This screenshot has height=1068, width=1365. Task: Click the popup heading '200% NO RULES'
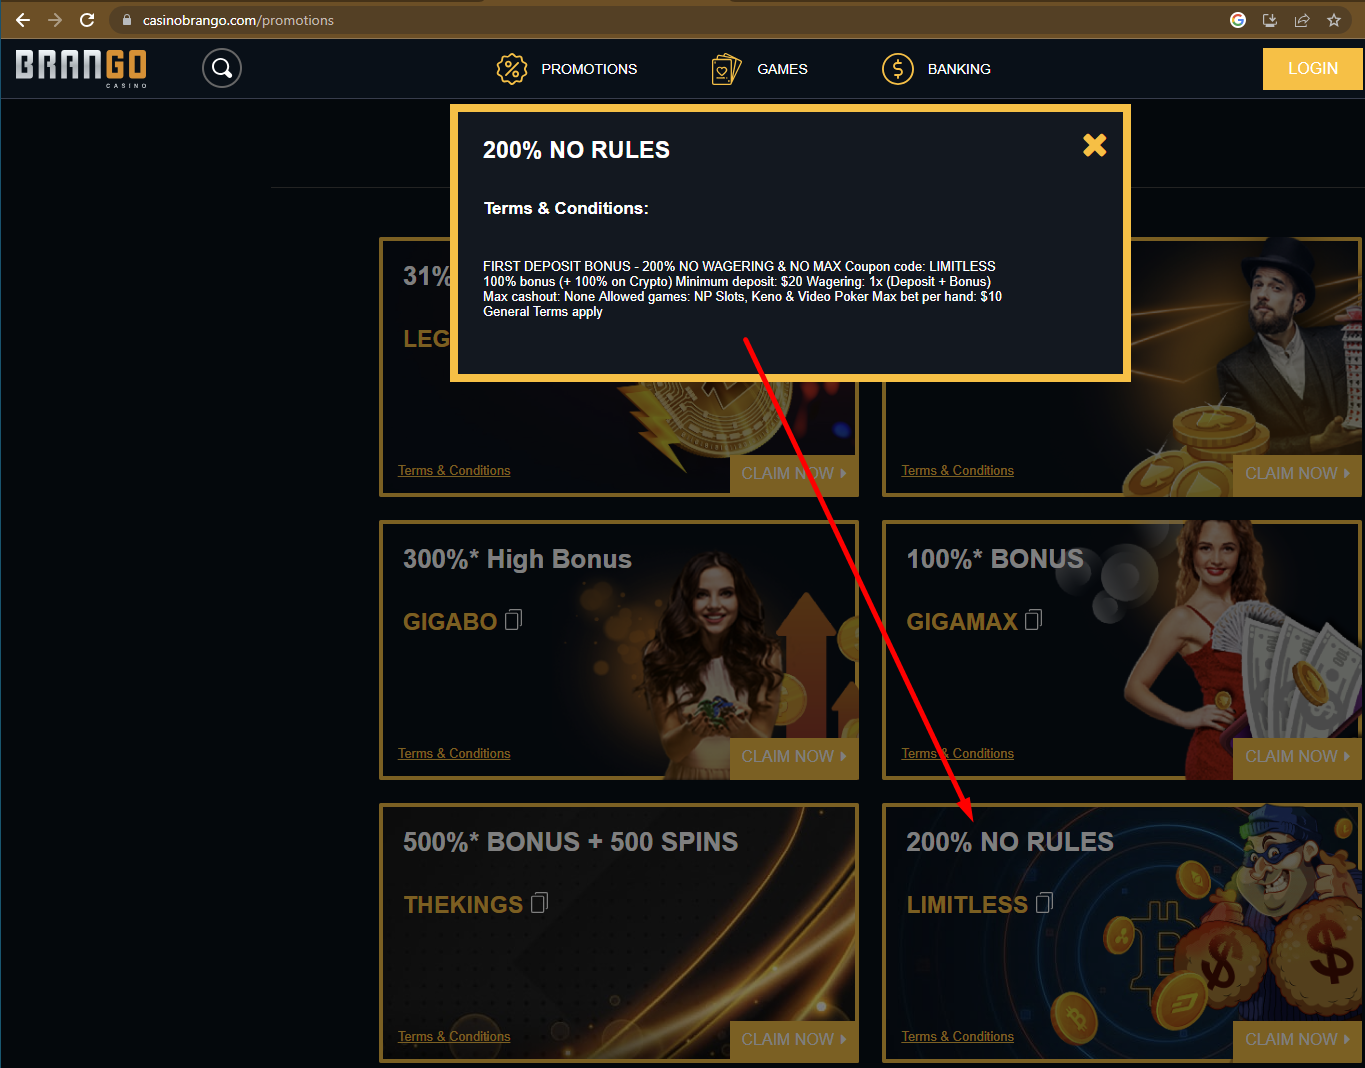pyautogui.click(x=576, y=150)
